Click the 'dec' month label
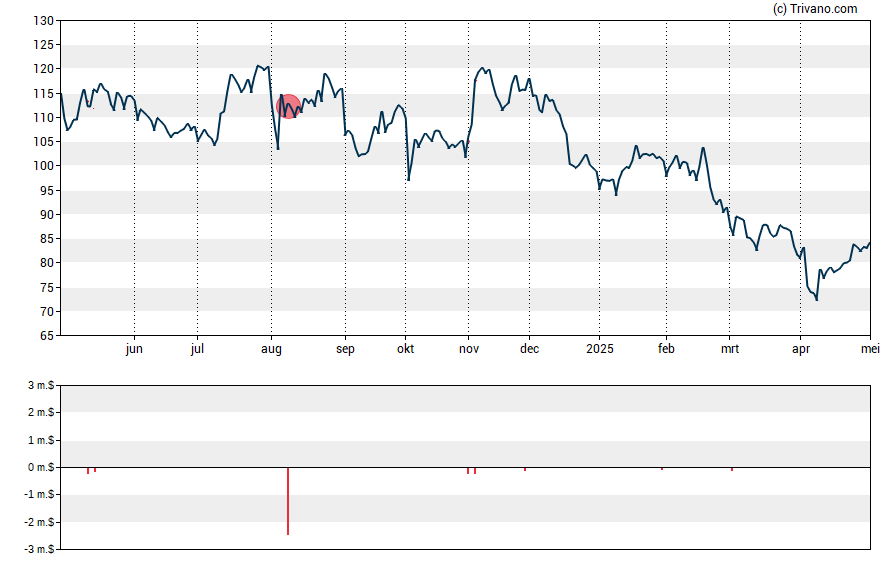 coord(530,349)
